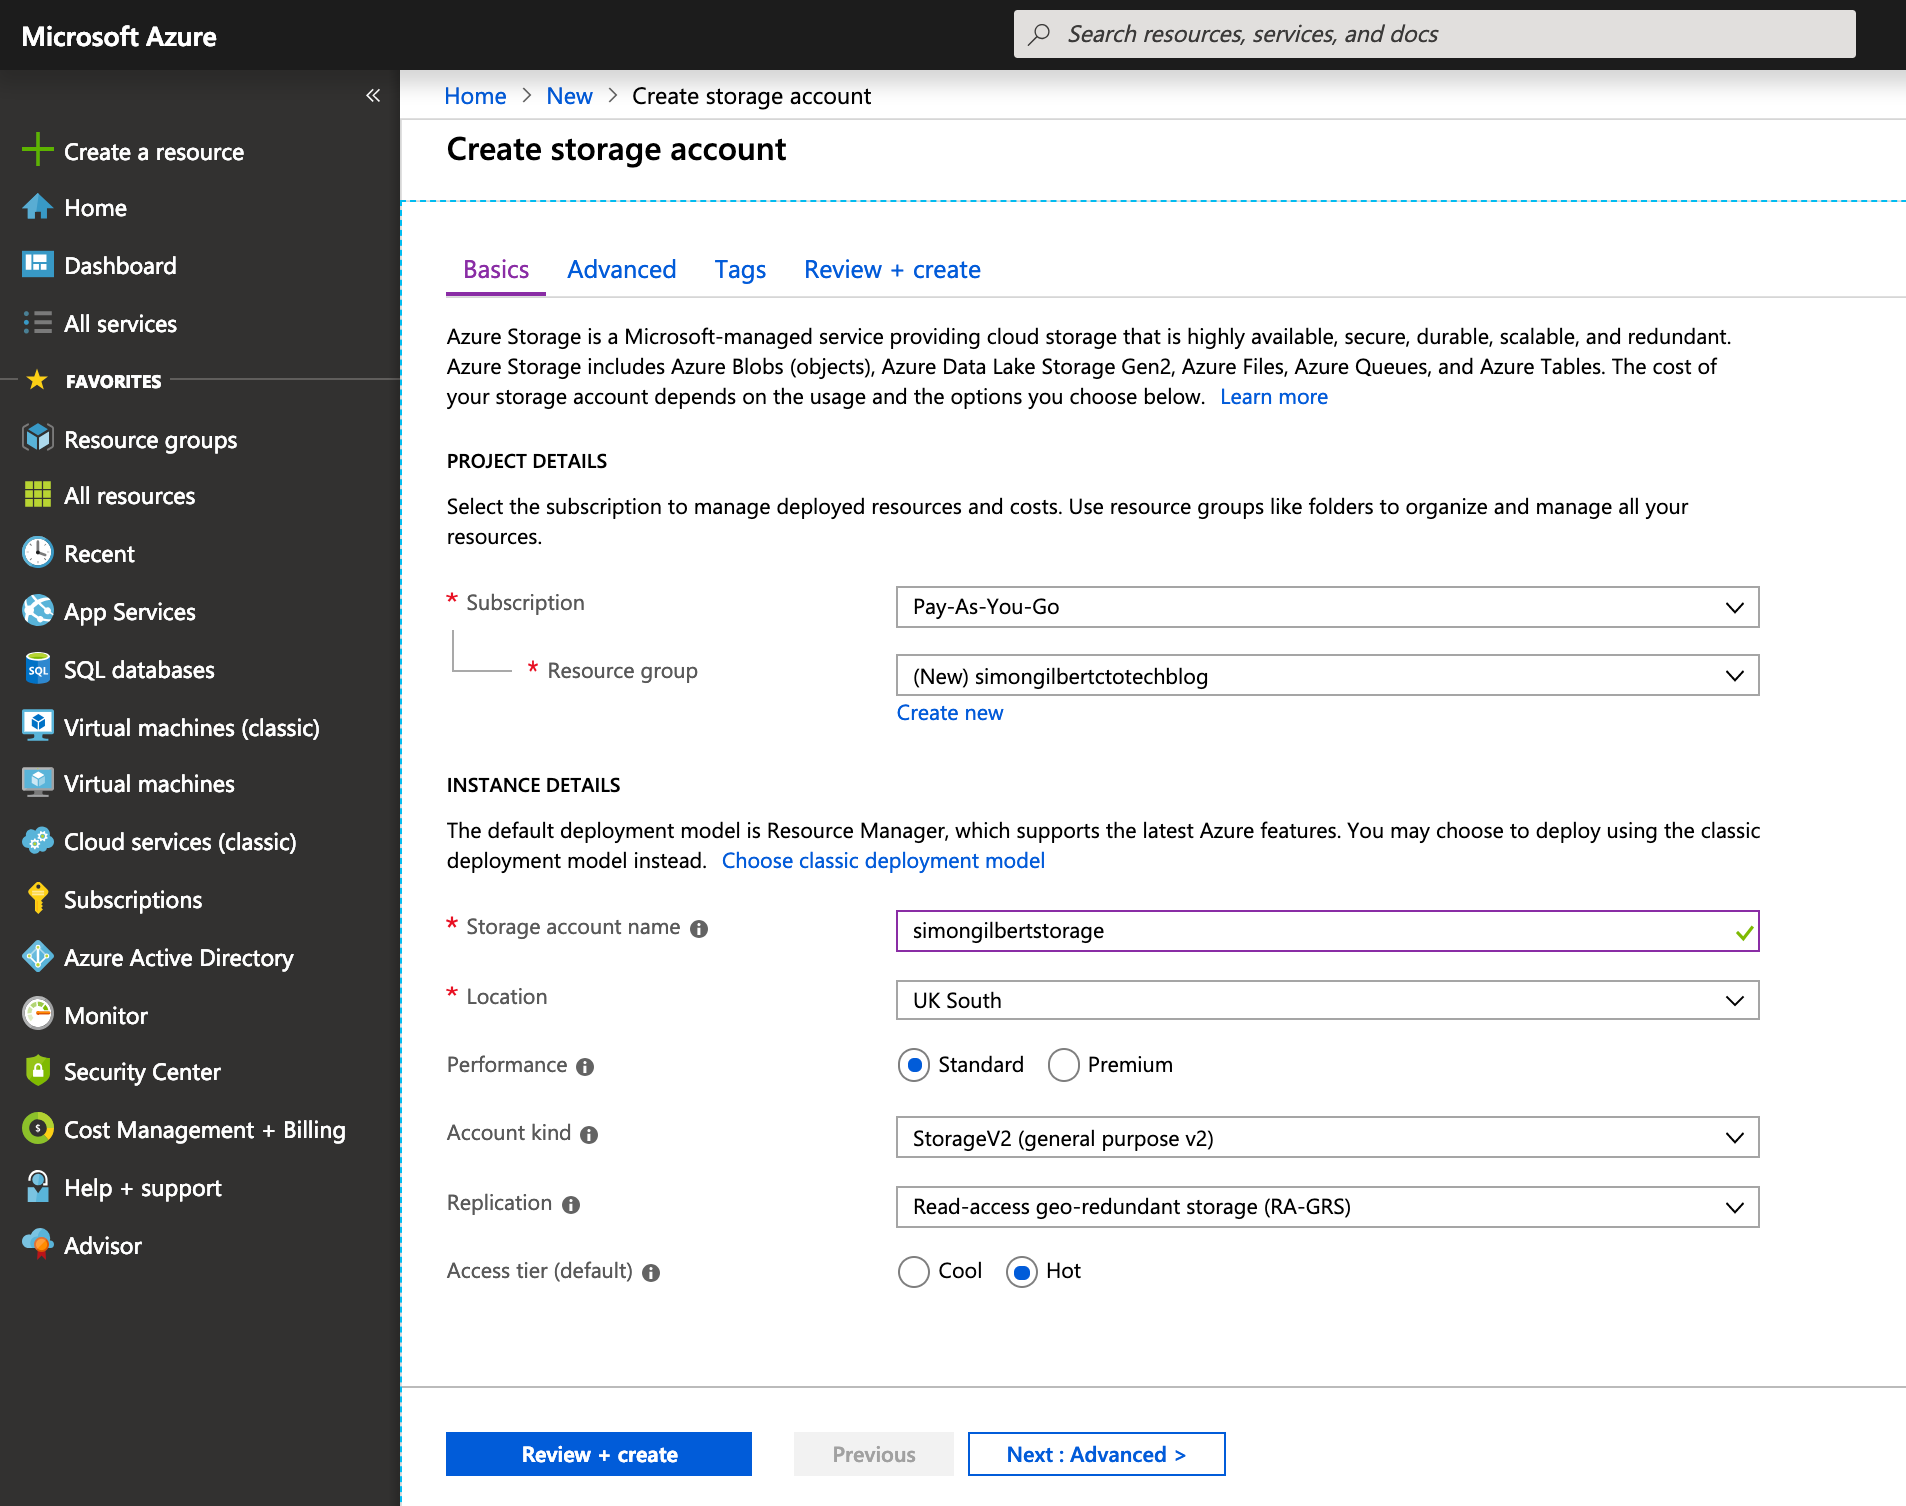Image resolution: width=1906 pixels, height=1506 pixels.
Task: Switch to the Advanced tab
Action: click(621, 269)
